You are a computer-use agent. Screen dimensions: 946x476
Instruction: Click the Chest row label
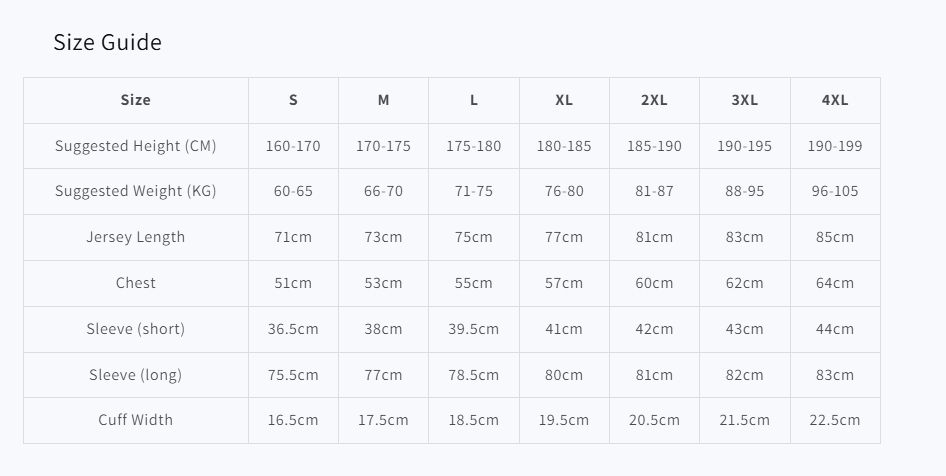pos(136,283)
